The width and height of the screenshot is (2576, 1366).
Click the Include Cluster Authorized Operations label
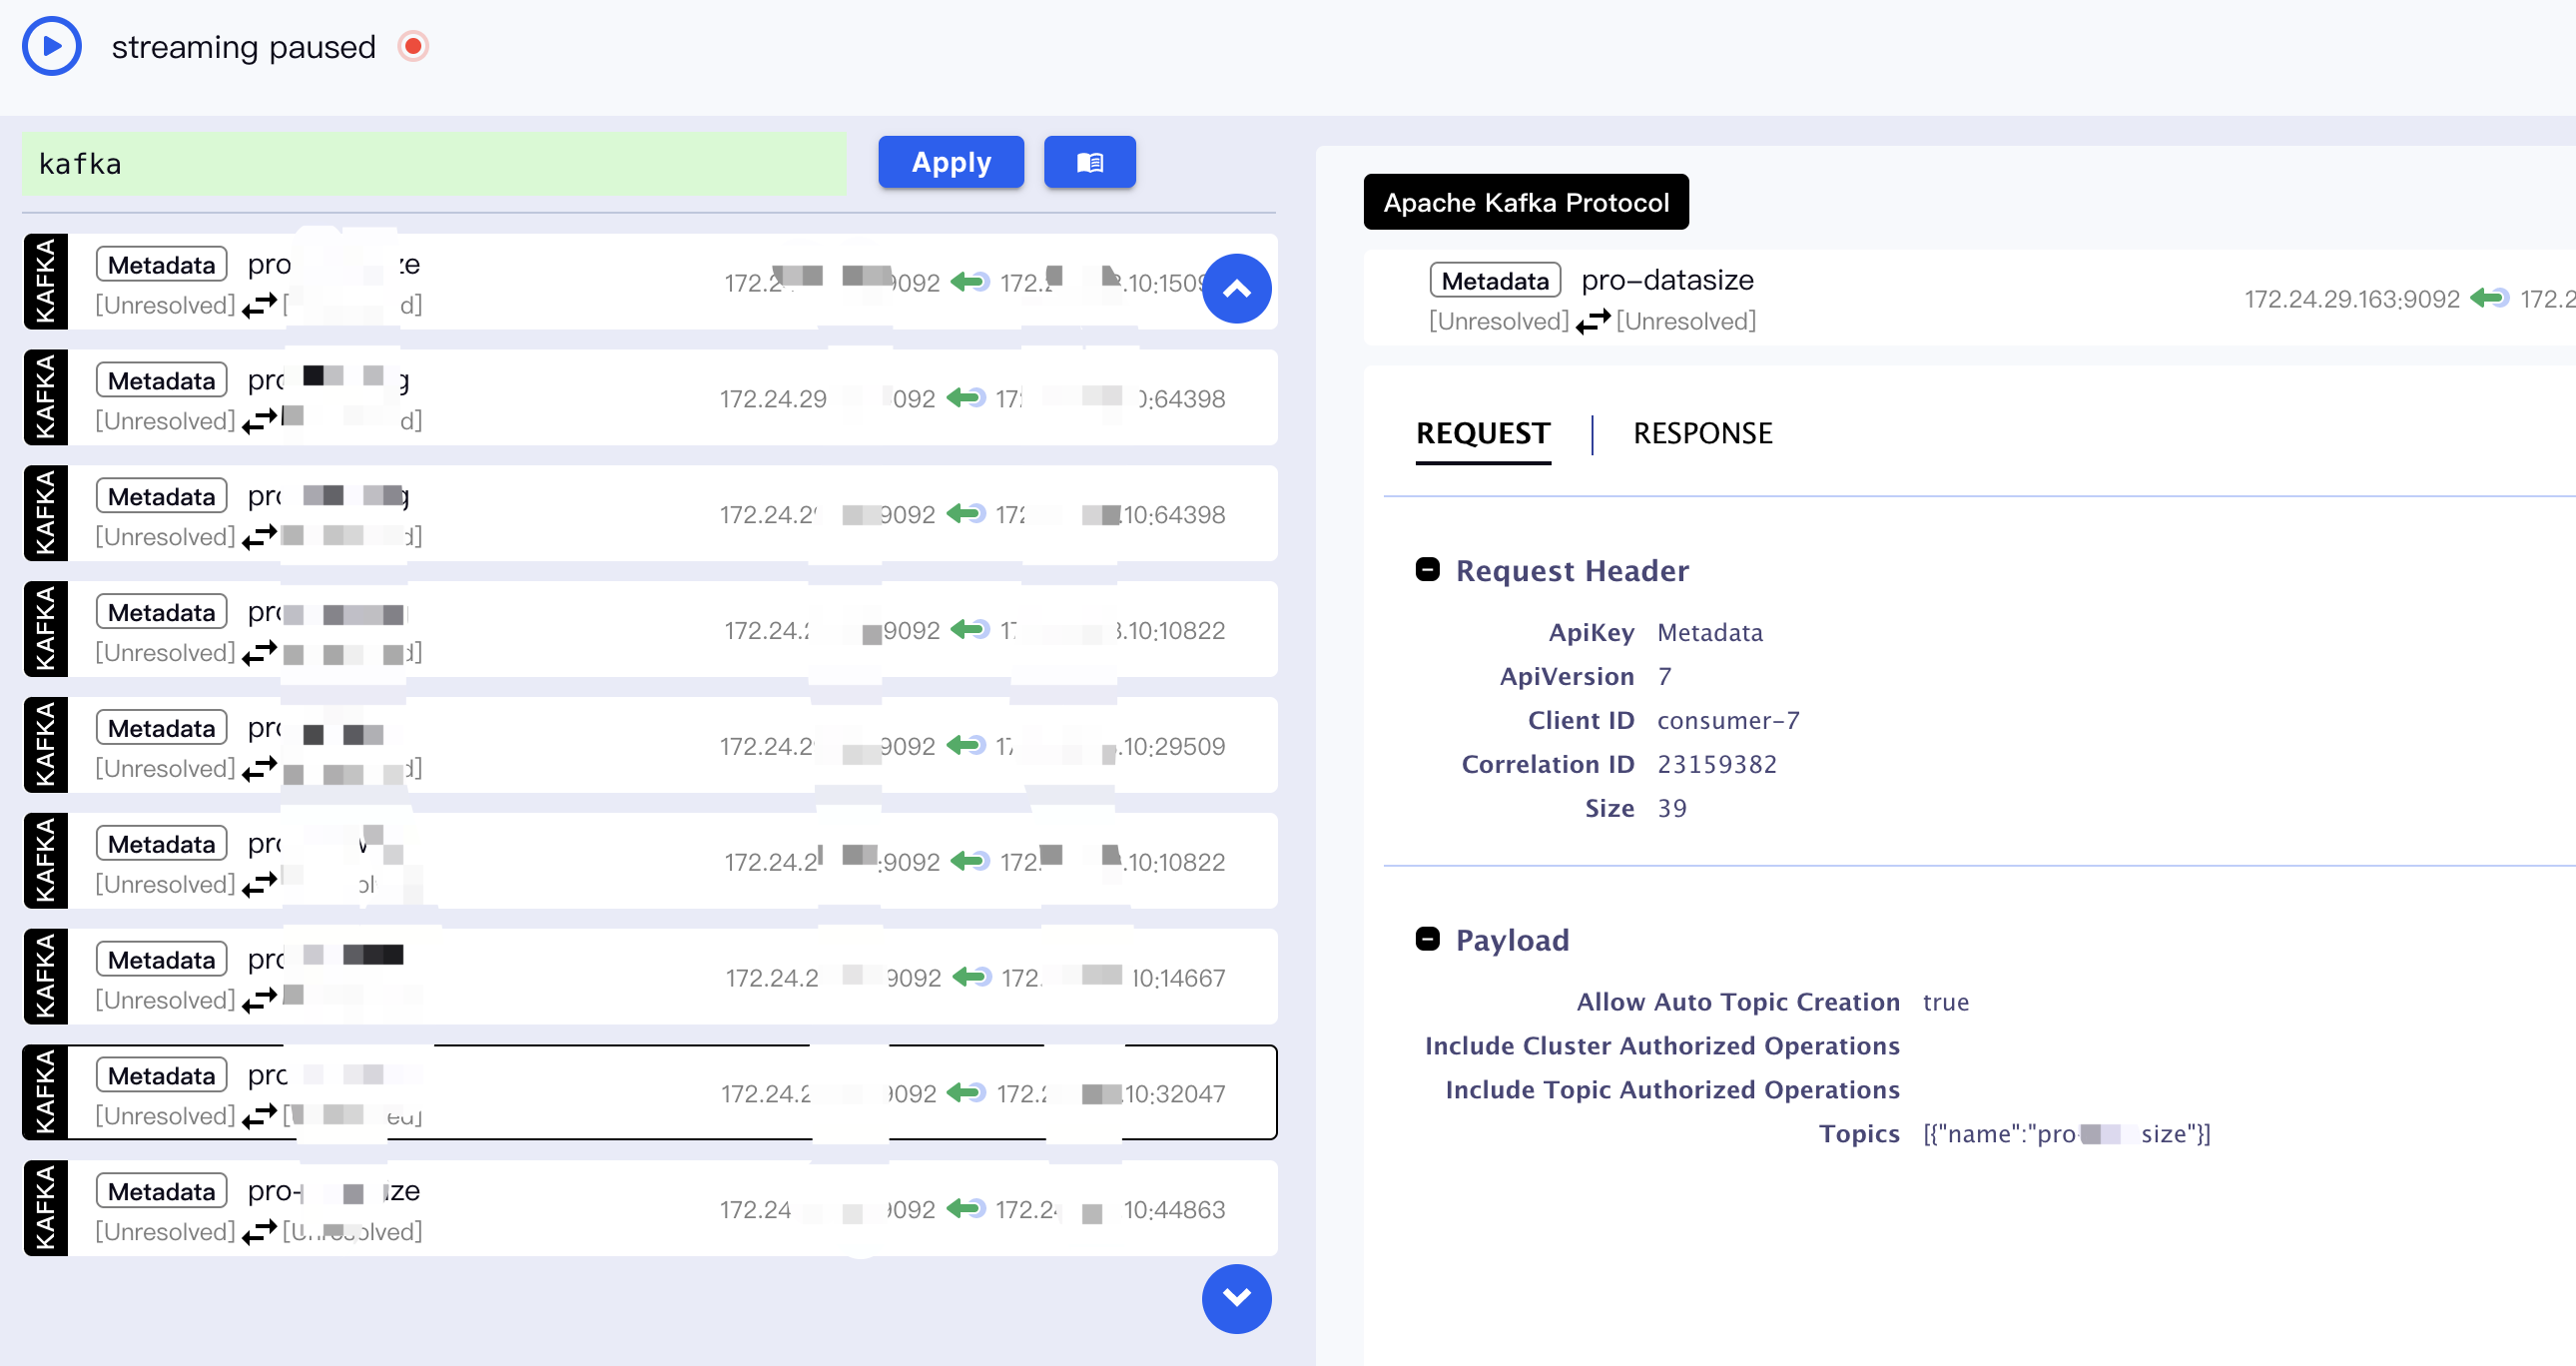click(x=1662, y=1046)
